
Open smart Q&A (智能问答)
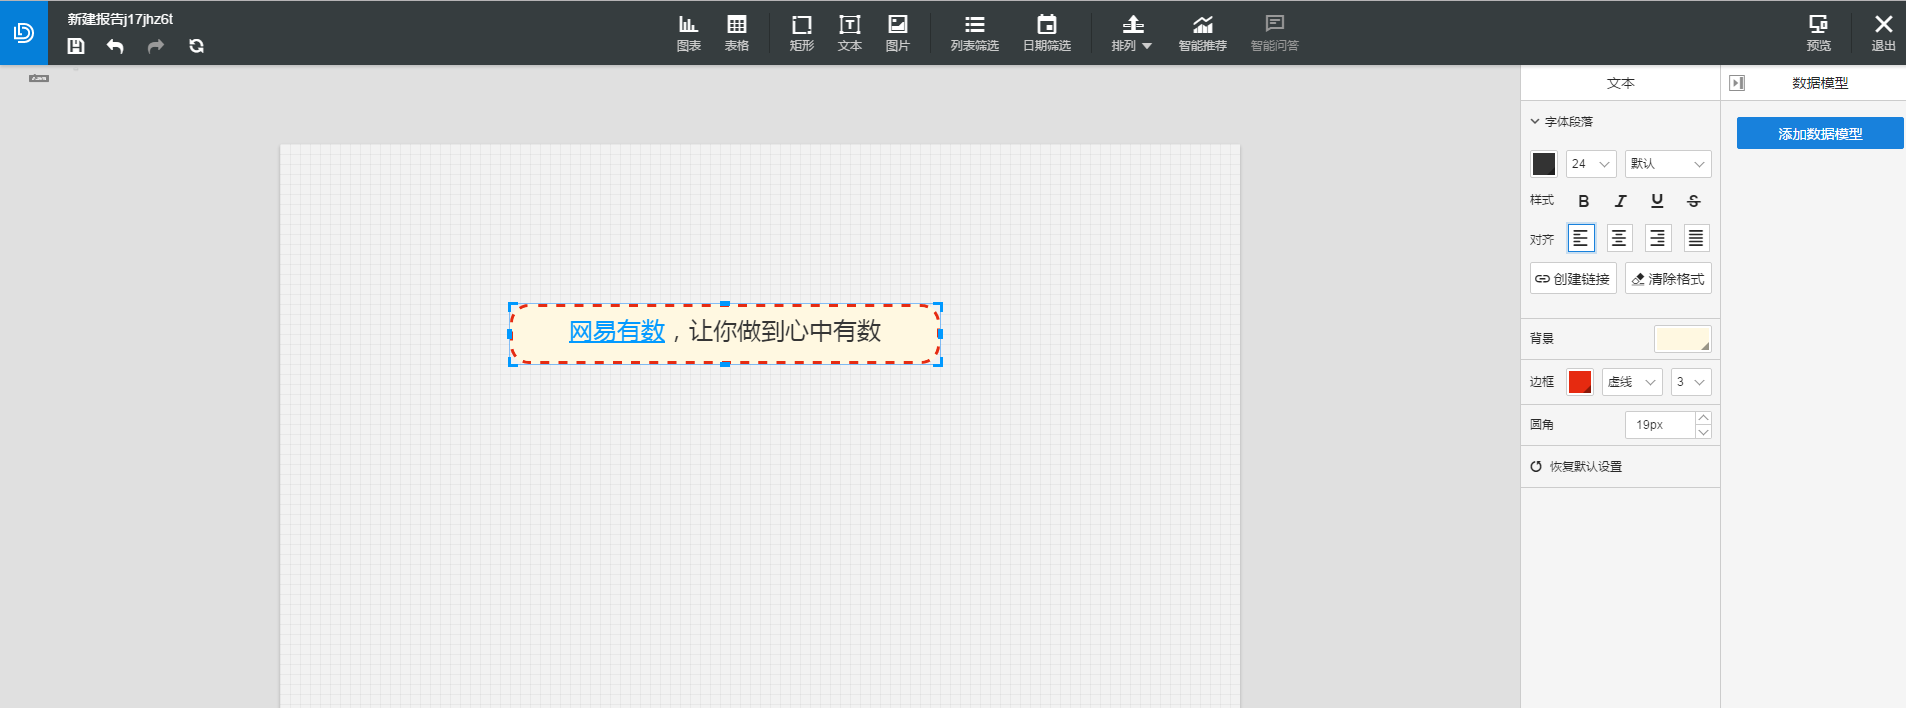(1275, 33)
